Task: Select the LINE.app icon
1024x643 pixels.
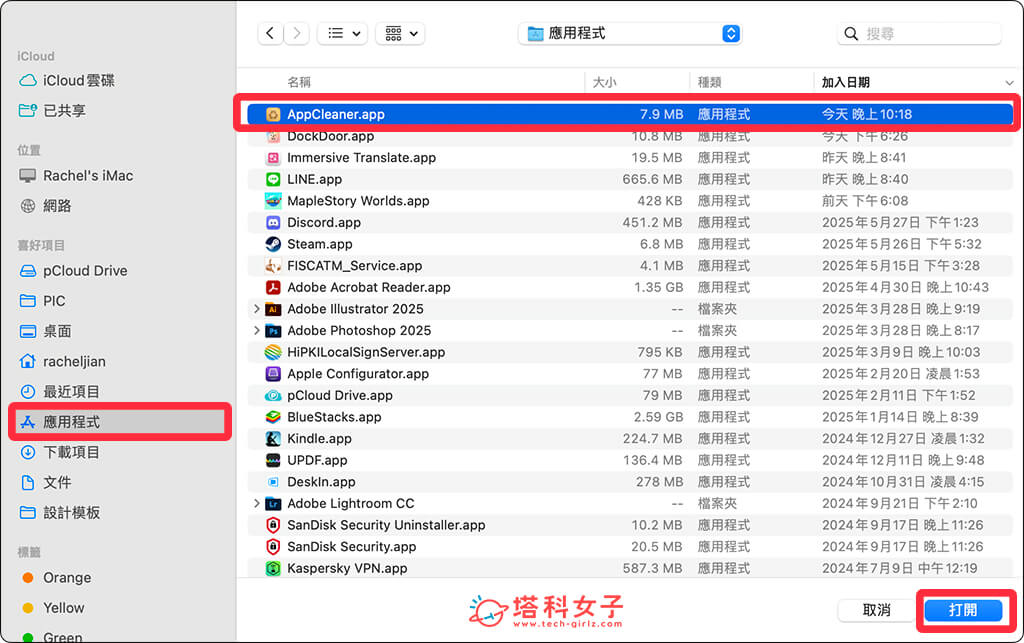Action: pyautogui.click(x=273, y=179)
